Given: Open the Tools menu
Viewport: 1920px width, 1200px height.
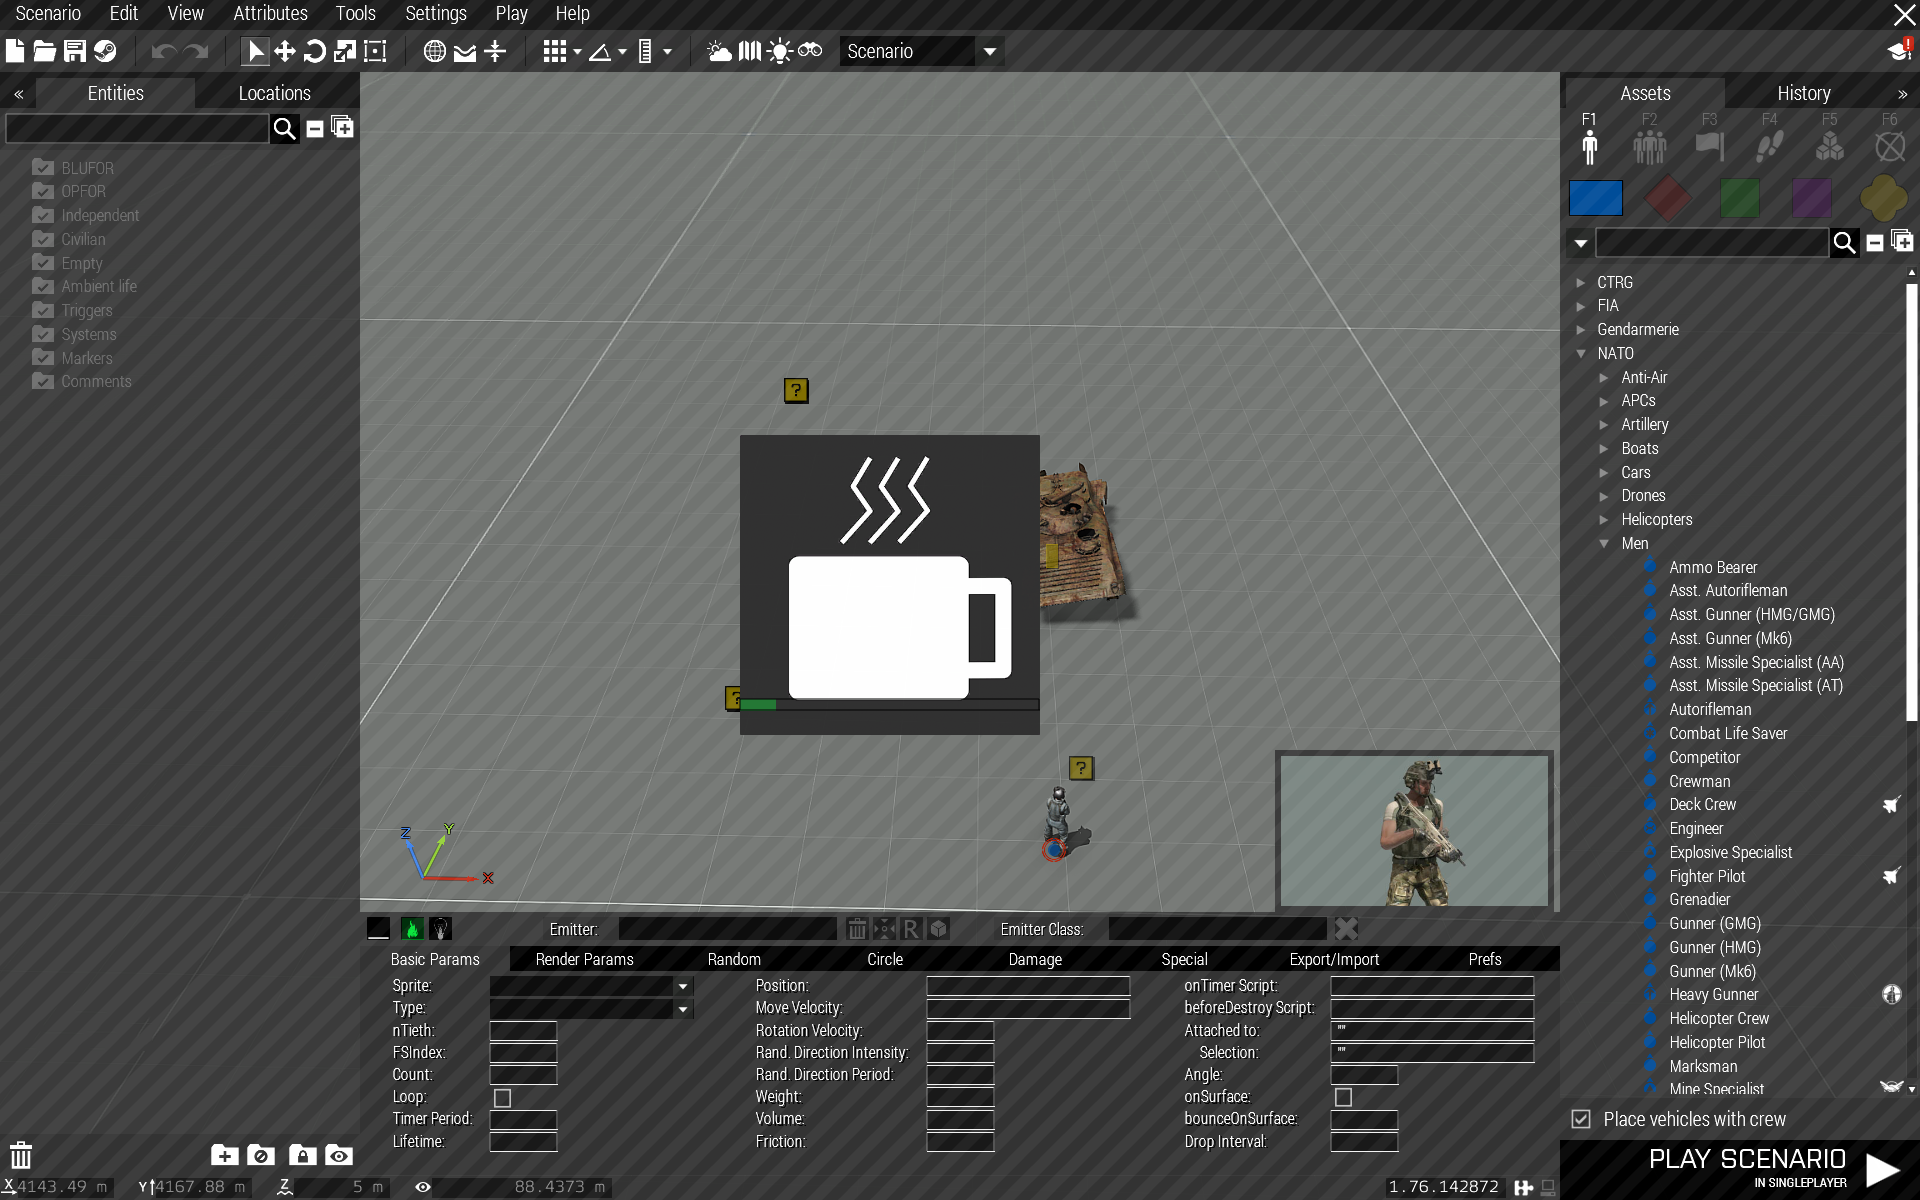Looking at the screenshot, I should pos(355,13).
